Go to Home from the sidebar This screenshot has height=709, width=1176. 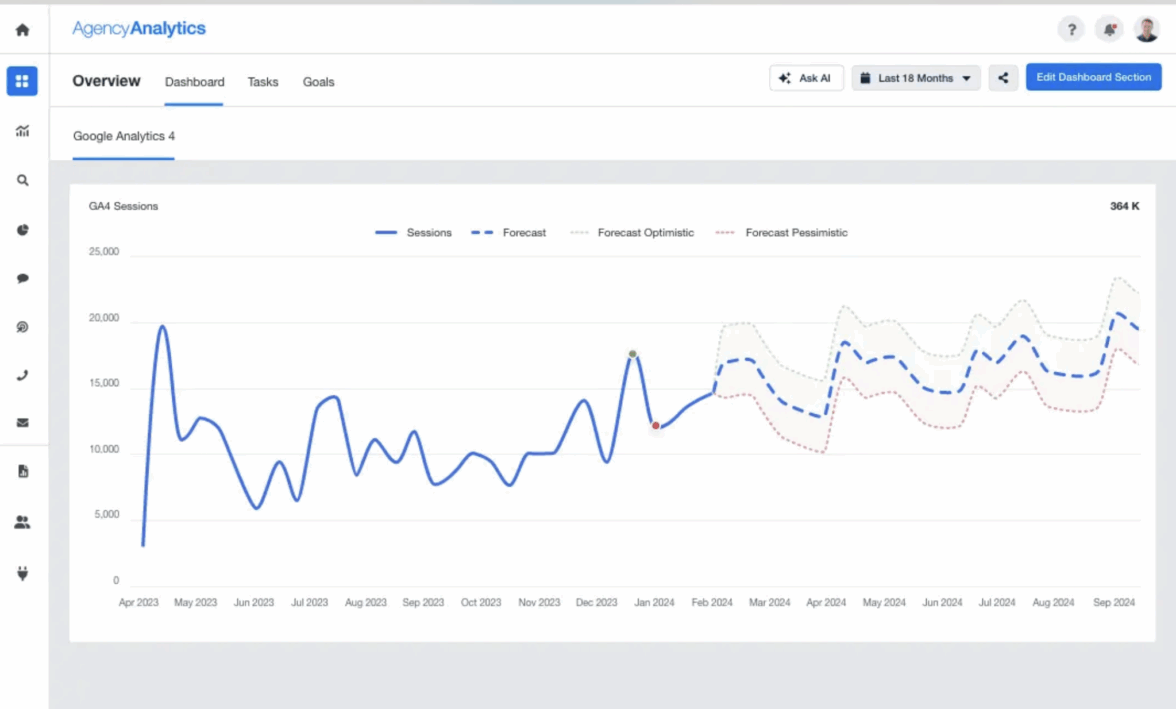pyautogui.click(x=22, y=30)
